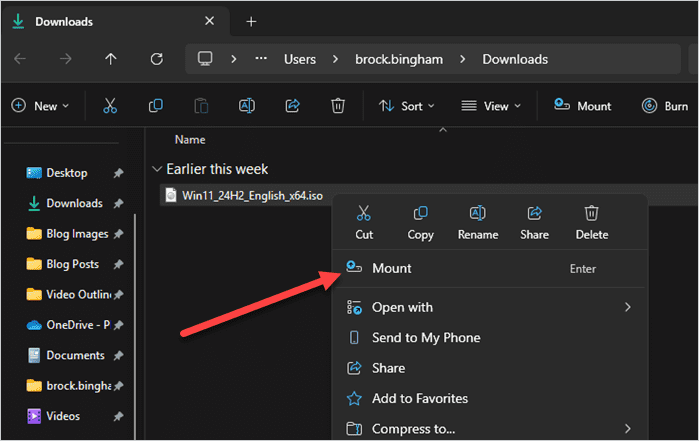Select the Downloads tab title
The width and height of the screenshot is (699, 441).
pyautogui.click(x=64, y=22)
